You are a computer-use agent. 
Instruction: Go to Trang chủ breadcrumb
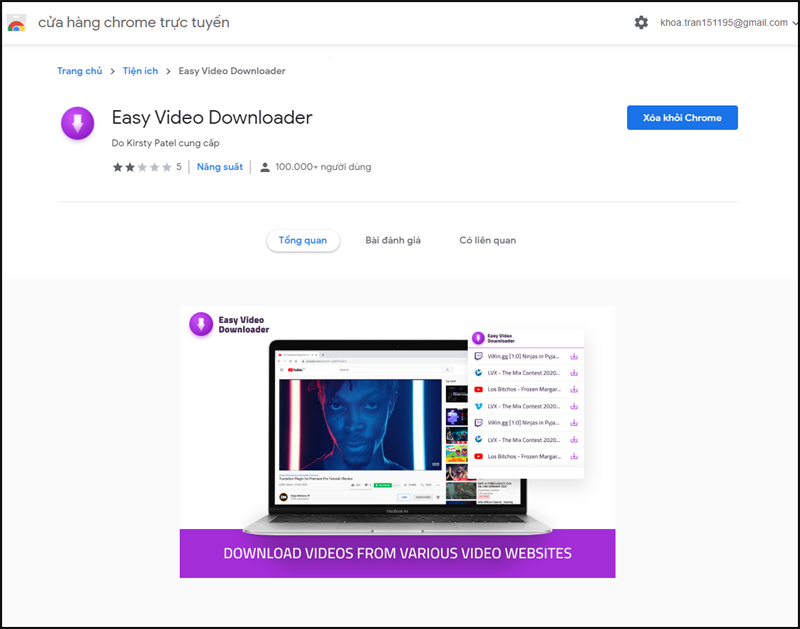coord(80,71)
